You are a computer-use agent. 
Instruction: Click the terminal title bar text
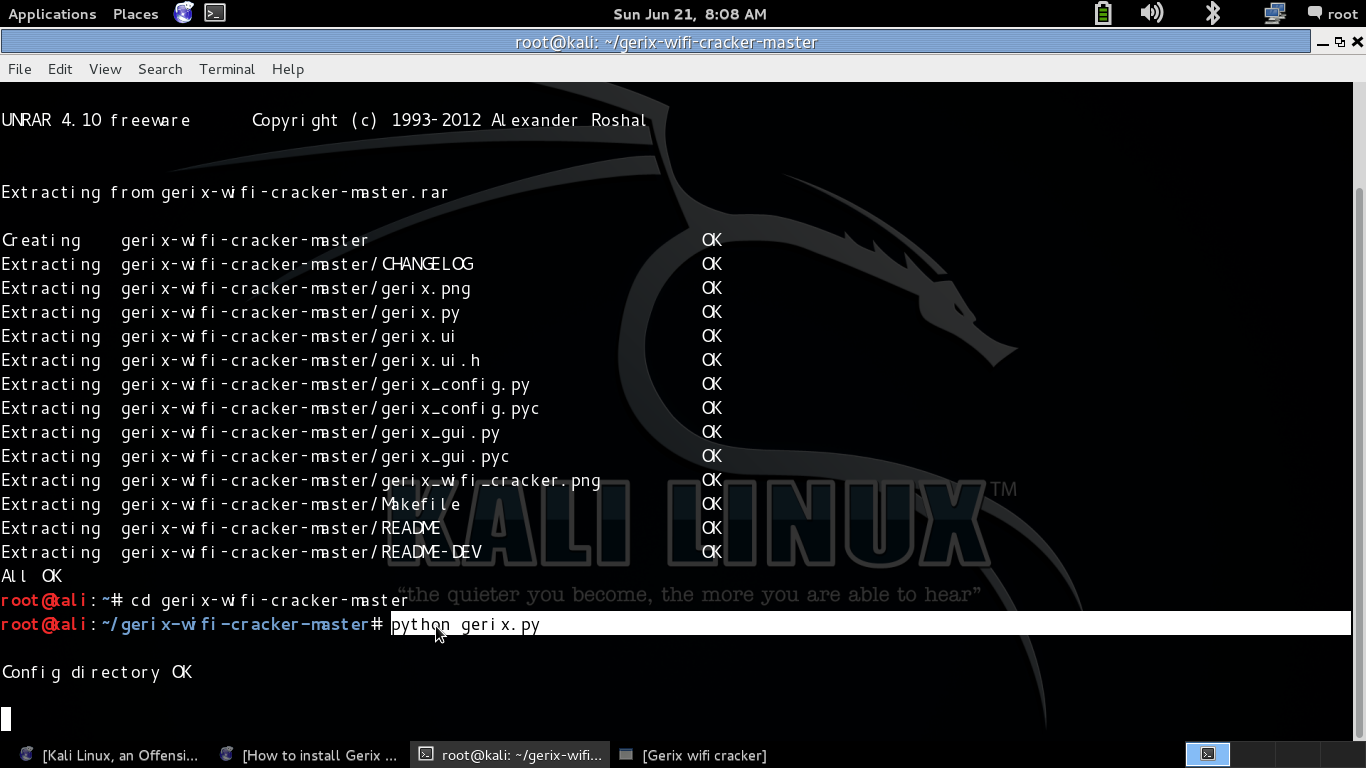pos(666,42)
